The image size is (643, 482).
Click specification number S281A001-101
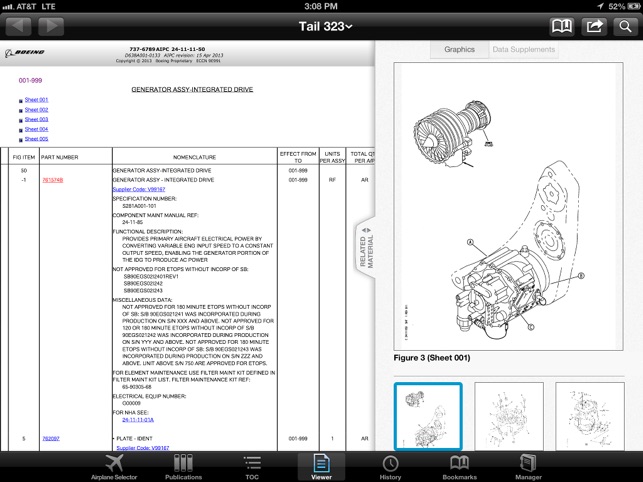pos(139,206)
